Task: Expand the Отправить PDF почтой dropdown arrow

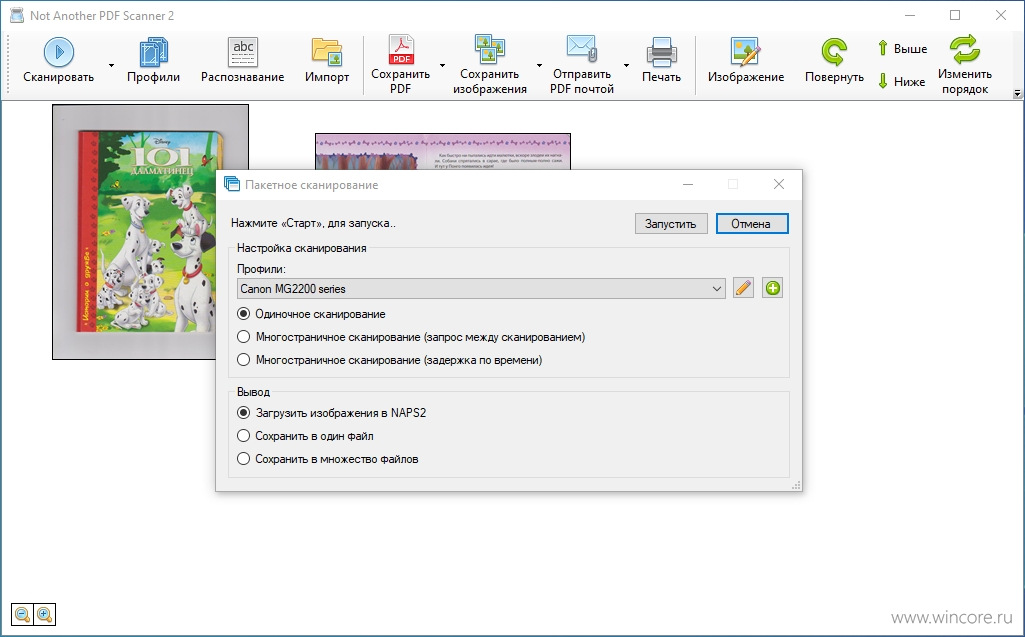Action: [x=626, y=65]
